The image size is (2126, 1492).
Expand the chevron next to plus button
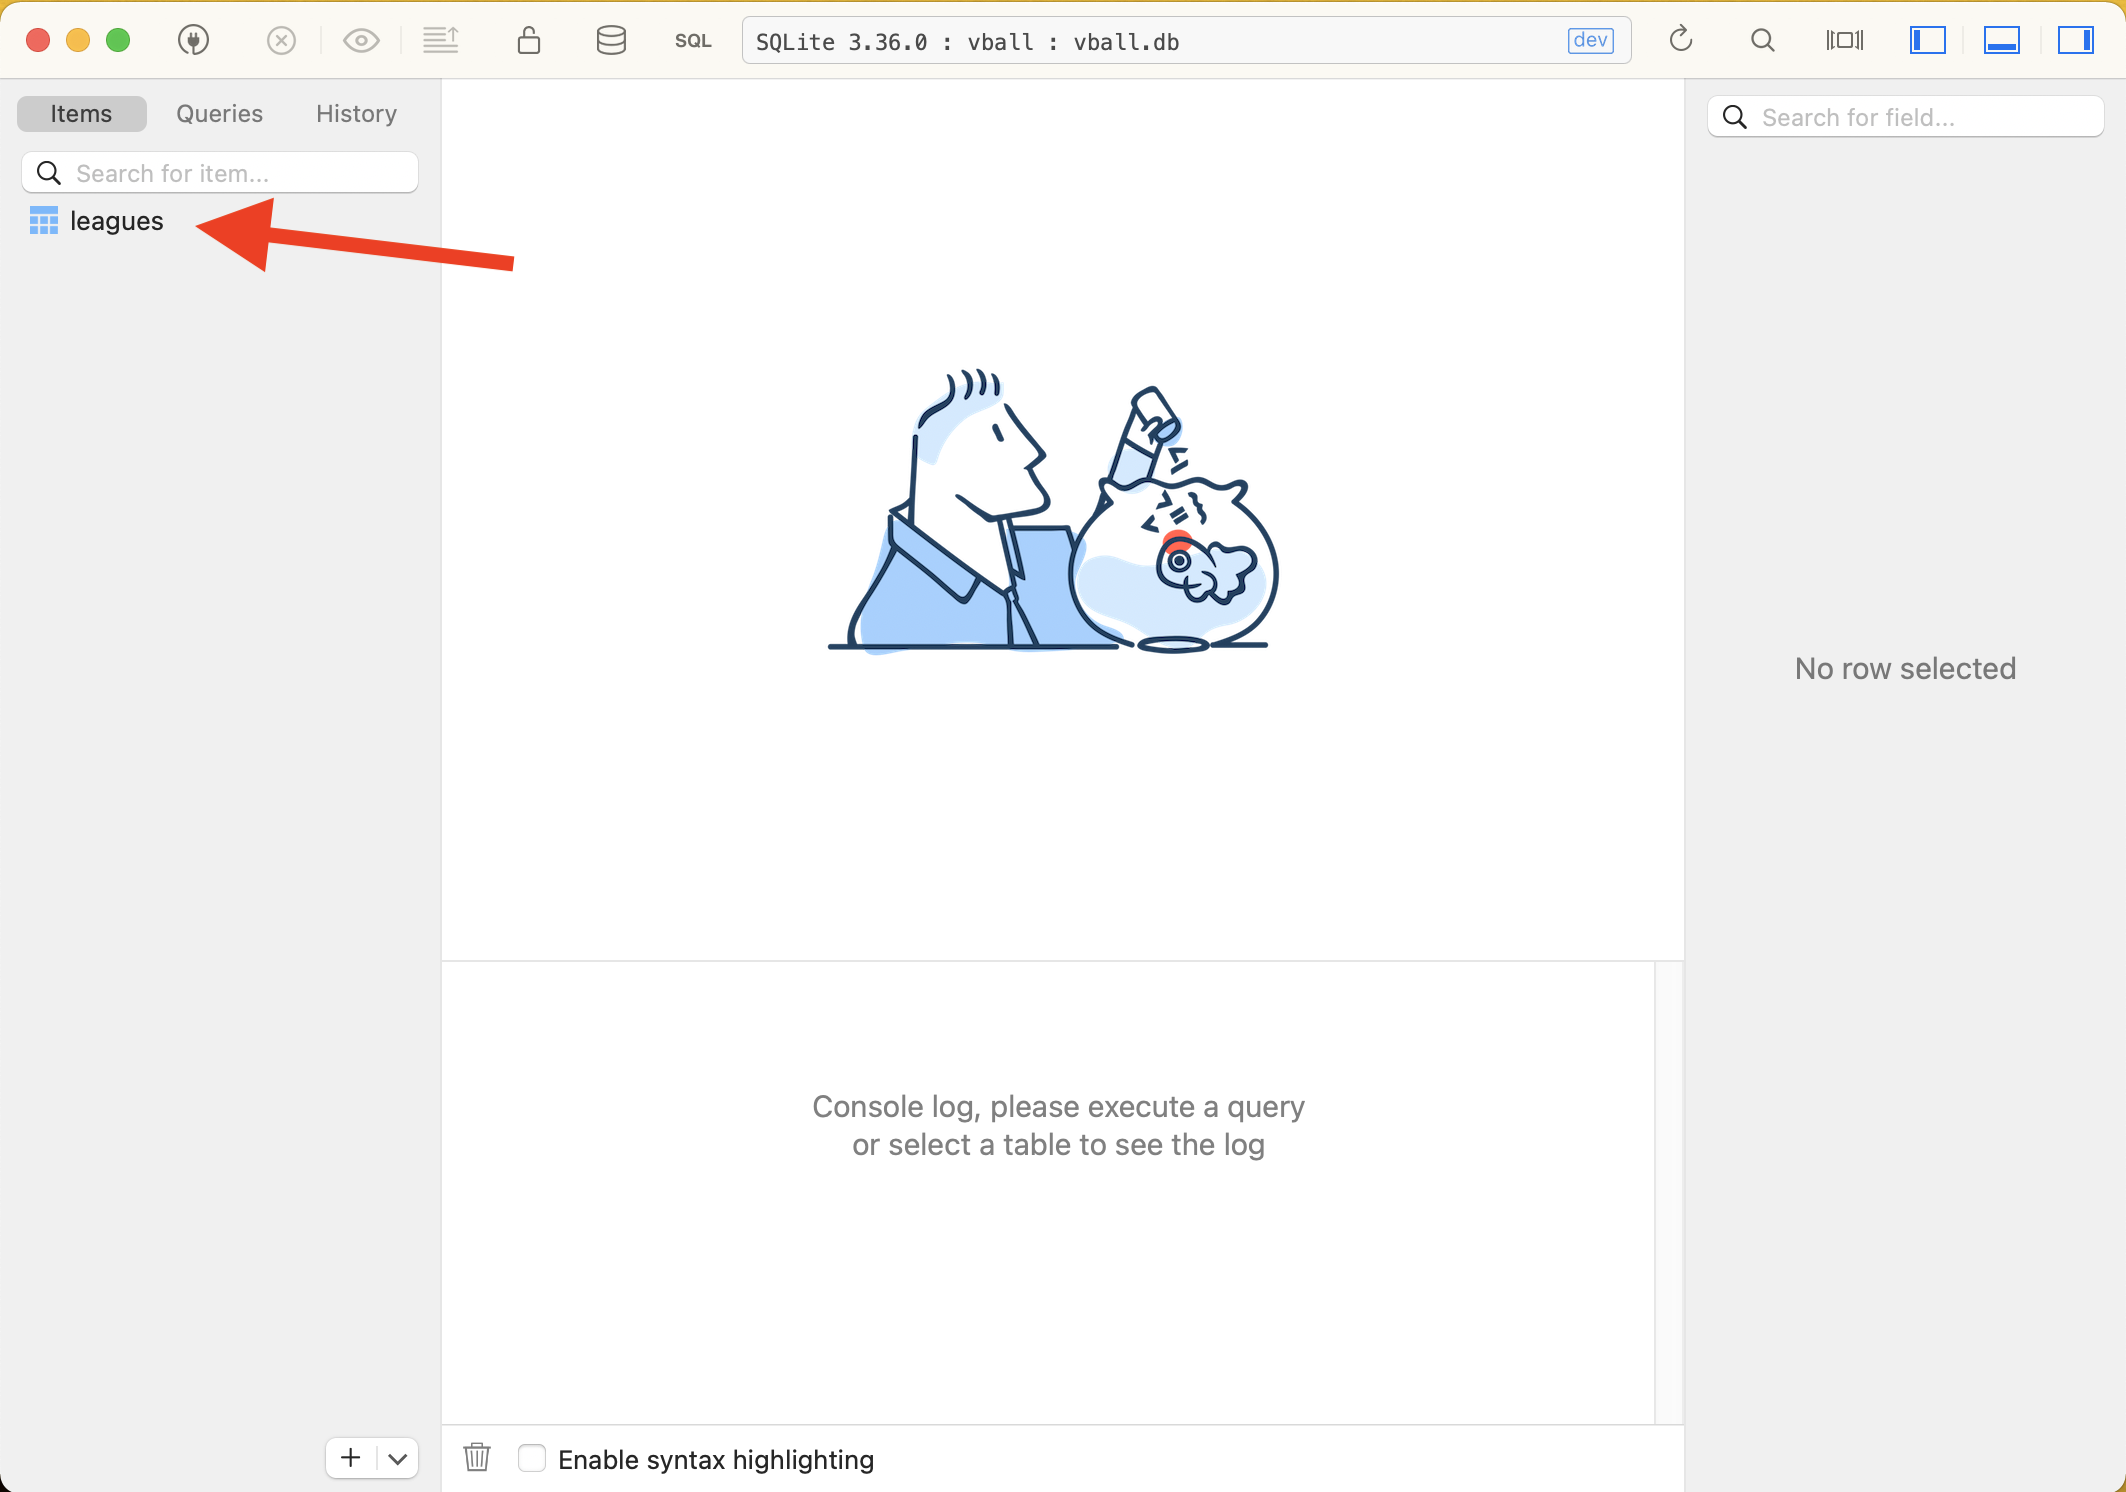click(x=398, y=1458)
